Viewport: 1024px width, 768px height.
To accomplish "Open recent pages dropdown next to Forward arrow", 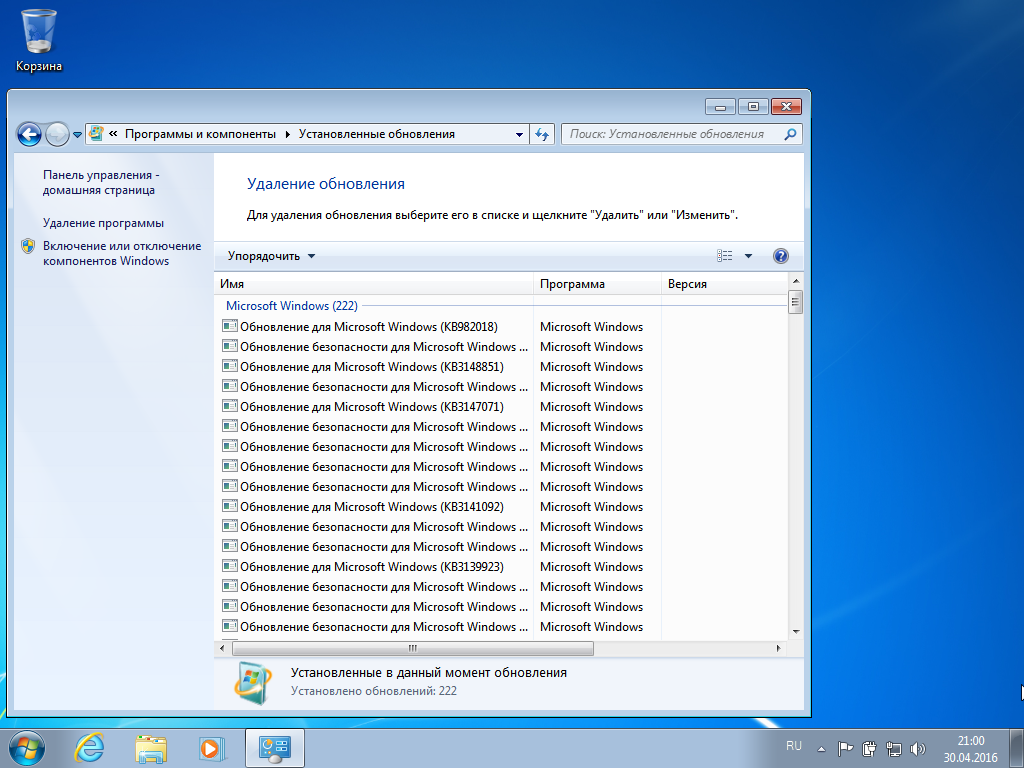I will click(77, 135).
